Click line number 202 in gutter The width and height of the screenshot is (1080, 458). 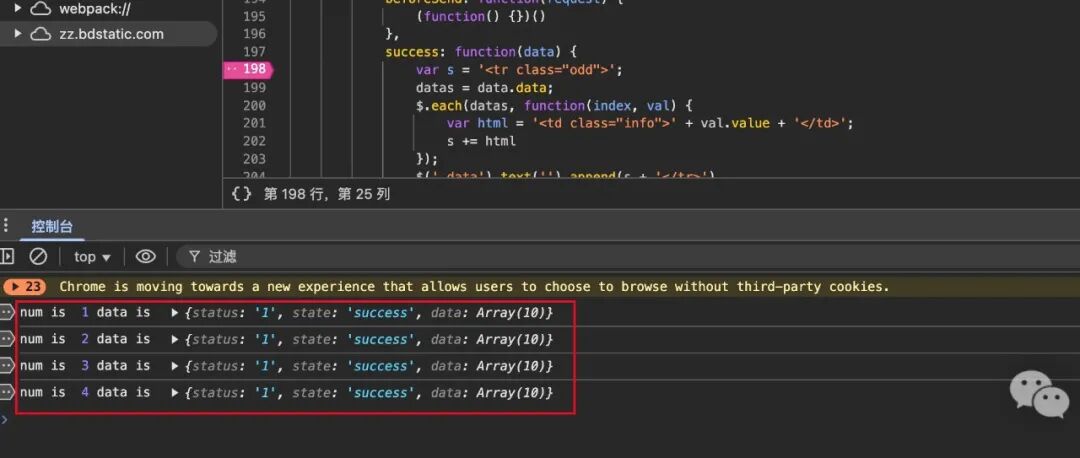[254, 141]
